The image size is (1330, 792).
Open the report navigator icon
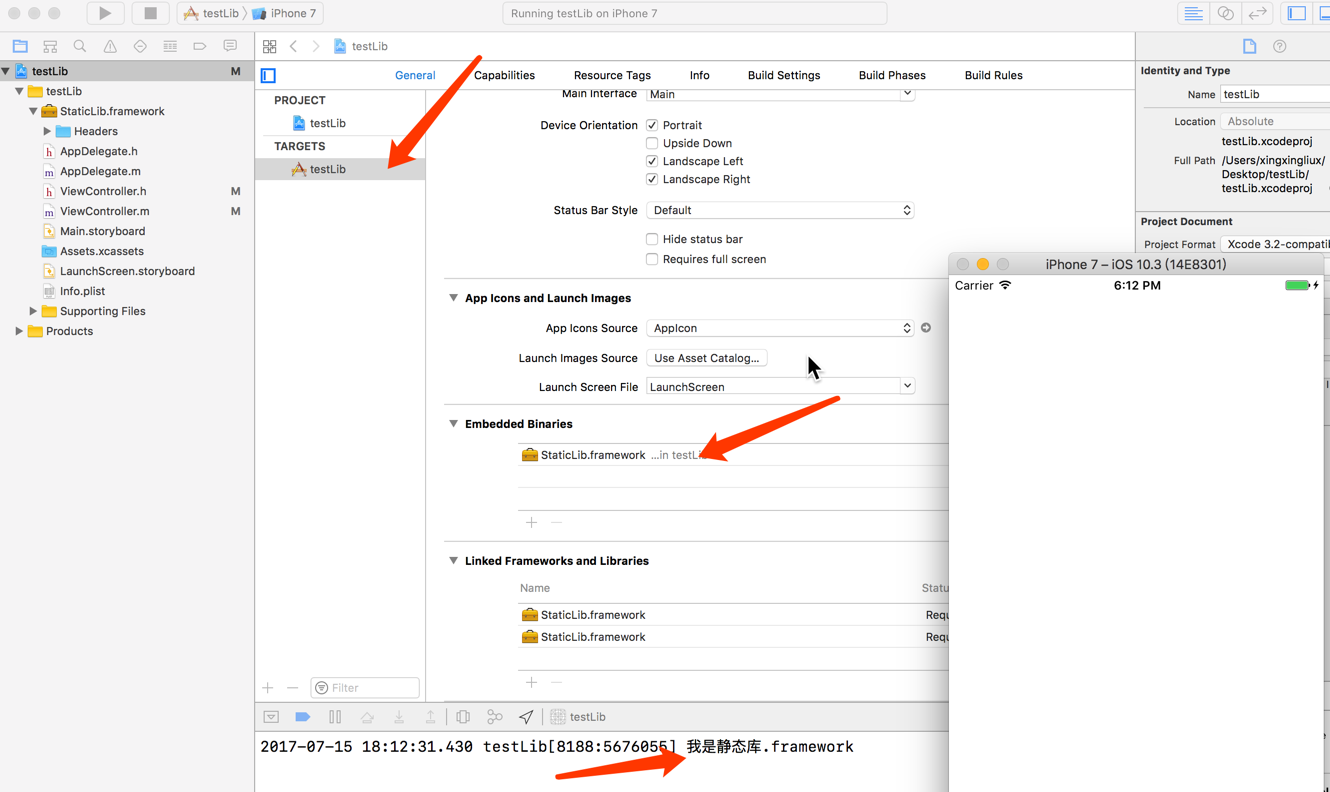pos(230,46)
